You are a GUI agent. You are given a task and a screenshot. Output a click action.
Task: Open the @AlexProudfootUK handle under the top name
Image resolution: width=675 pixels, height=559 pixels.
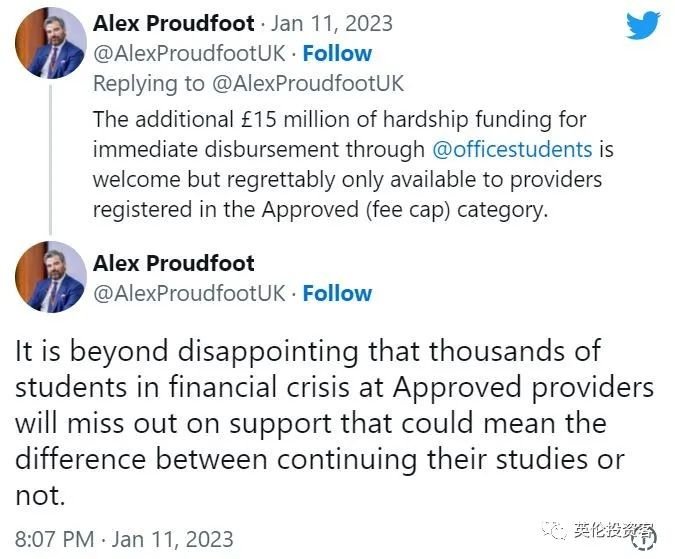[189, 54]
